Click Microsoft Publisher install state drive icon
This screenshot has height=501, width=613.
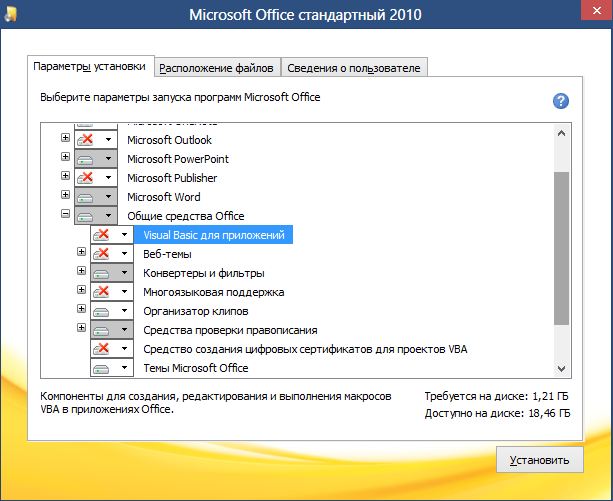tap(85, 178)
